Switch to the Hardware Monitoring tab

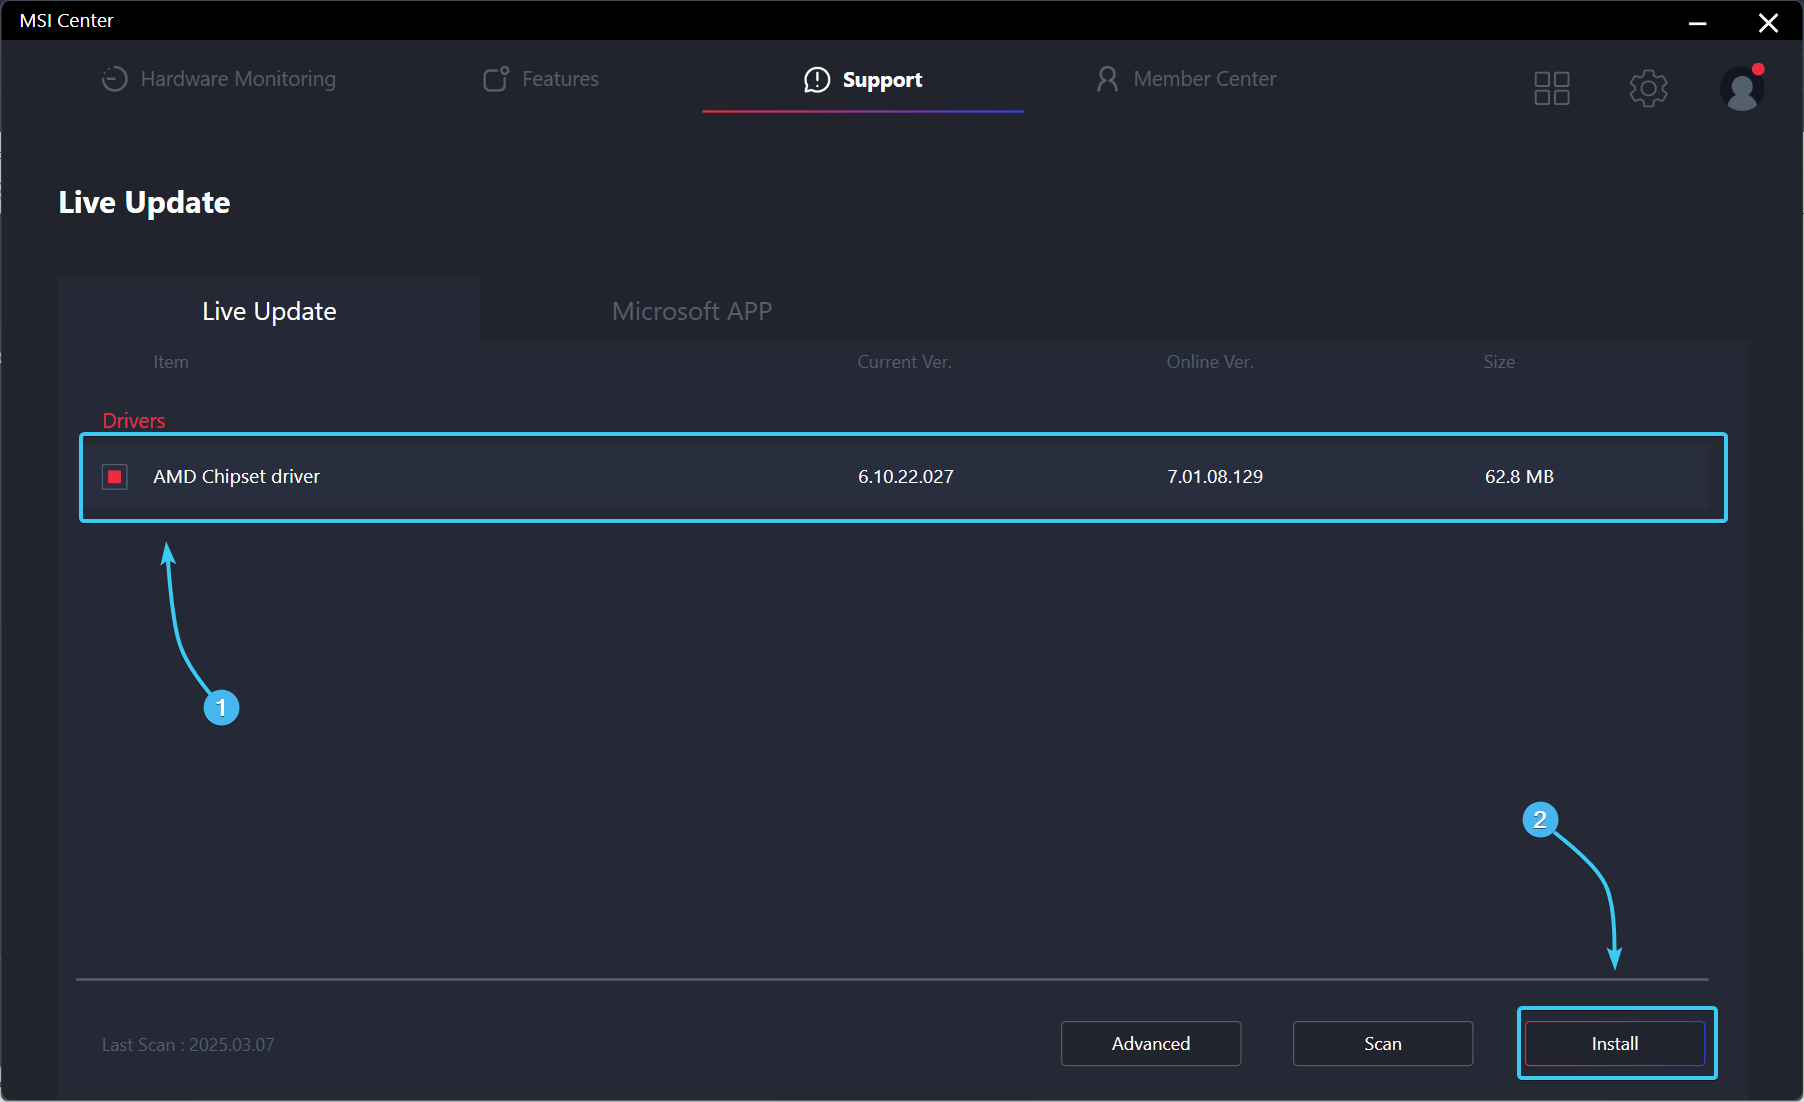(219, 79)
